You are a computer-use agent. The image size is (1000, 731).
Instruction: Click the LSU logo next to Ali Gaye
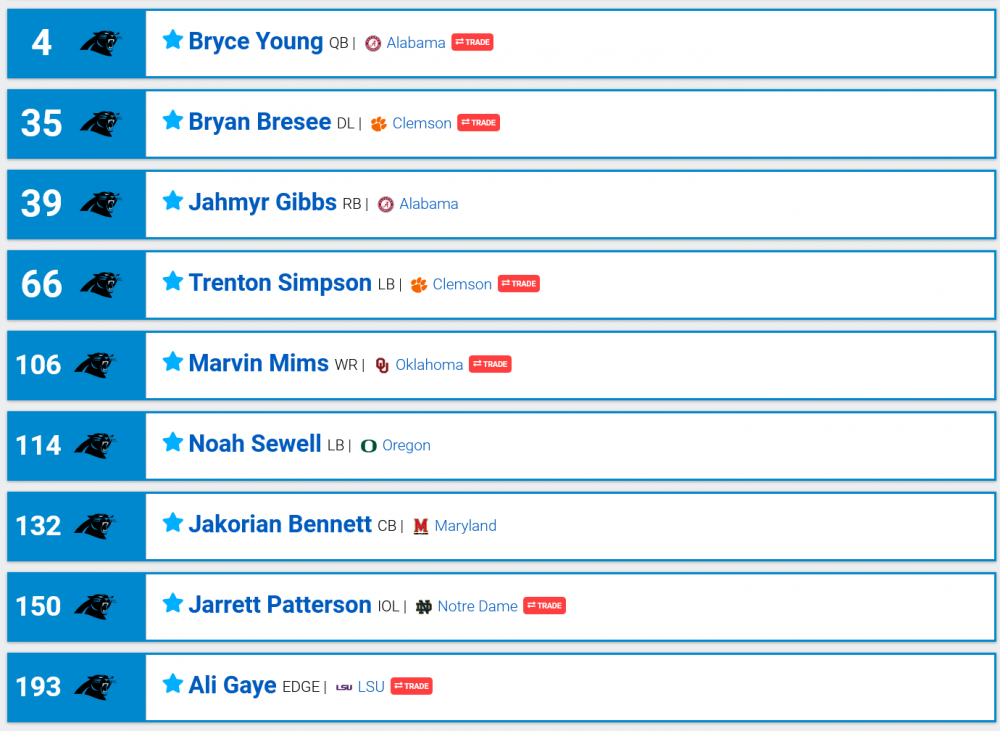coord(345,686)
